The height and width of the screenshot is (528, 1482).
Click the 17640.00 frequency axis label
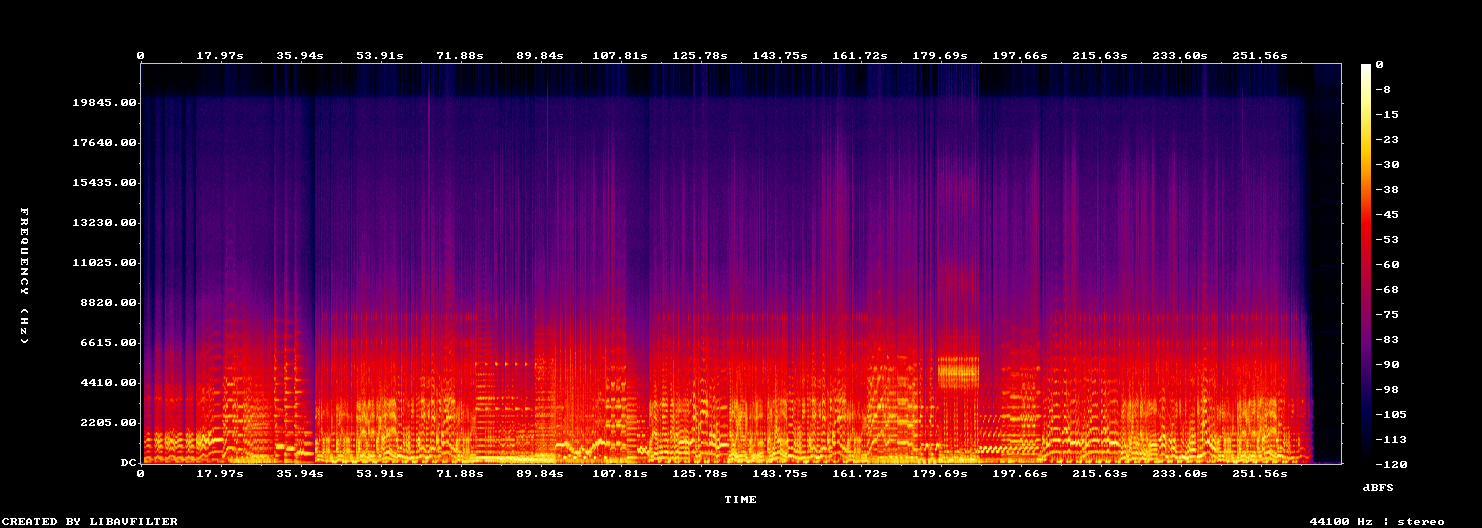(104, 143)
